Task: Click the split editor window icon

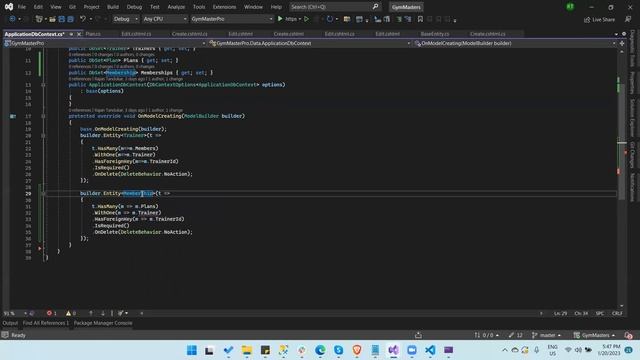Action: pos(622,43)
